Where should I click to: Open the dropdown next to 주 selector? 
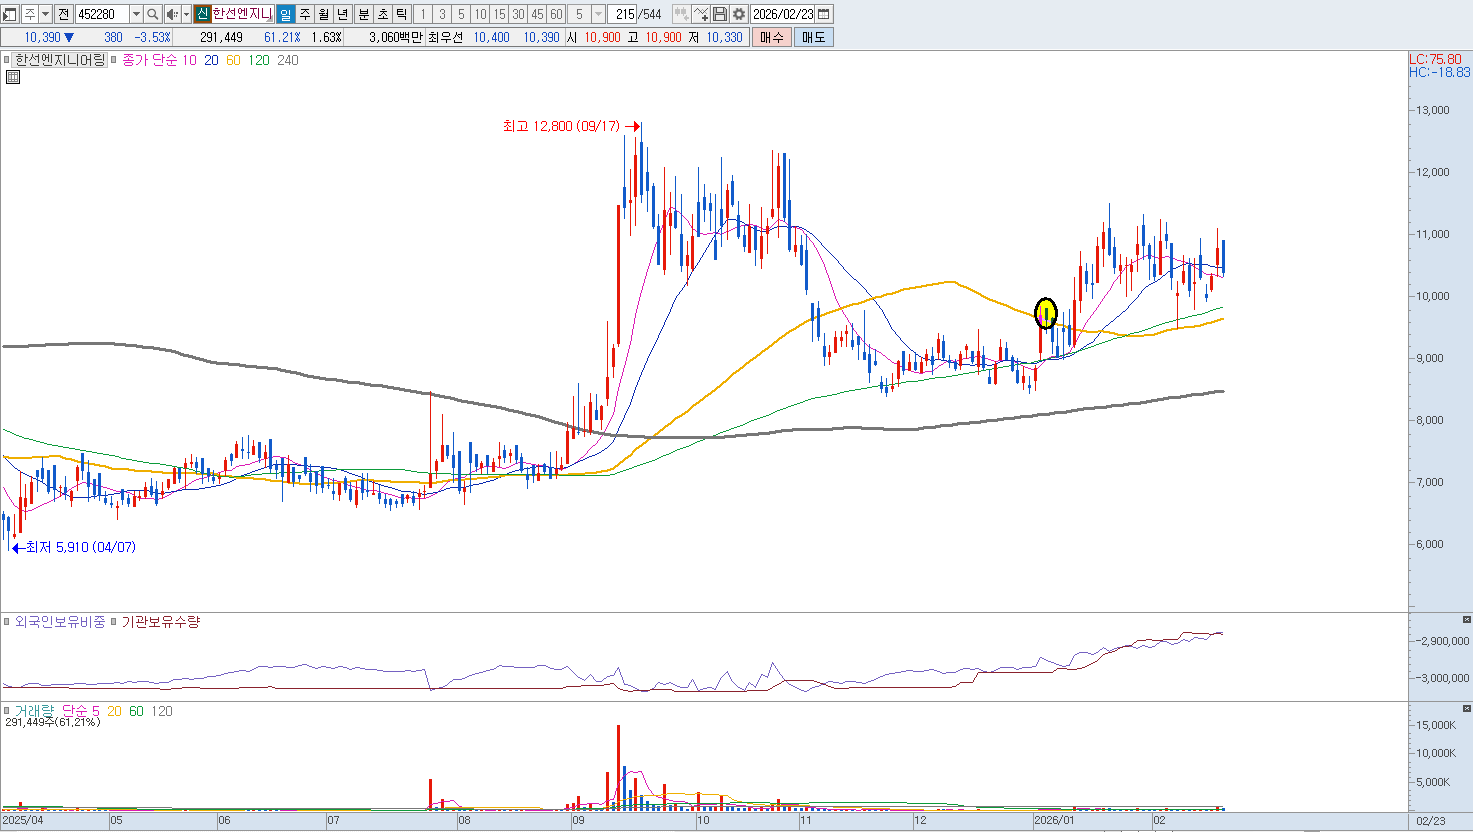[x=46, y=14]
